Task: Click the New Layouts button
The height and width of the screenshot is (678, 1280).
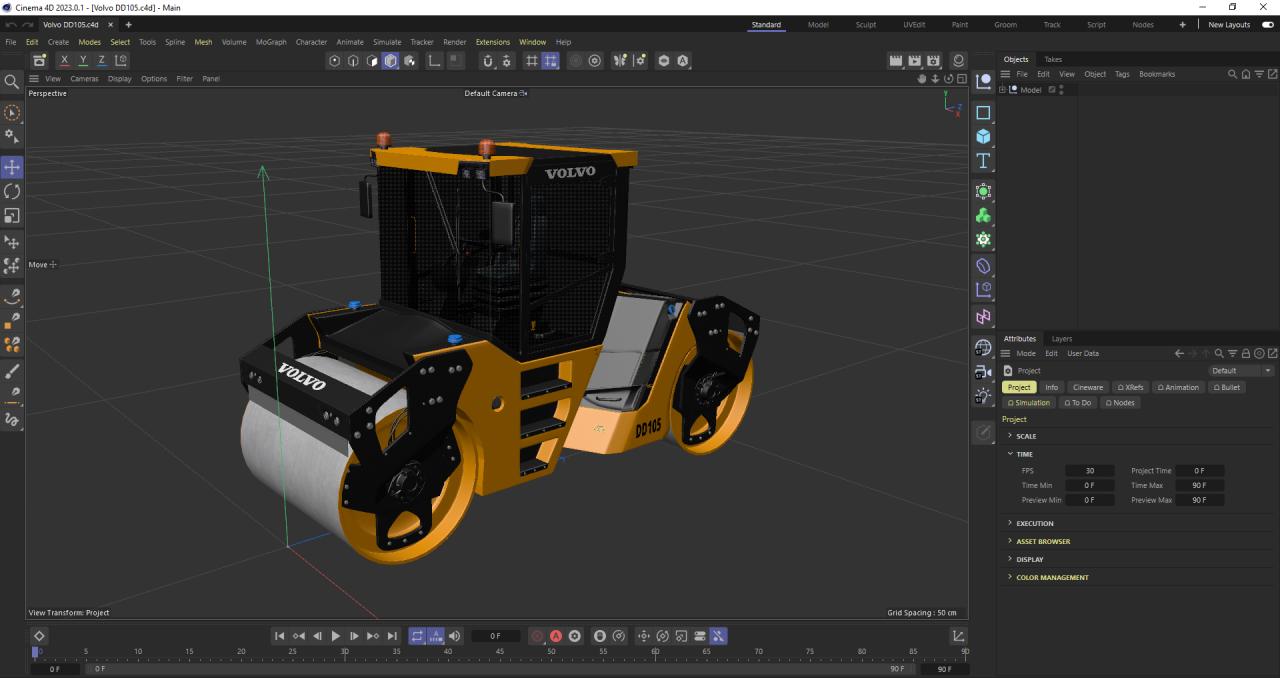Action: 1229,25
